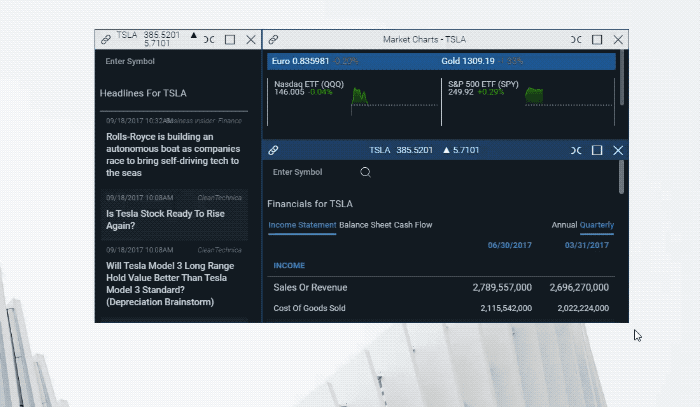Click the INCOME section heading
The width and height of the screenshot is (700, 407).
289,266
